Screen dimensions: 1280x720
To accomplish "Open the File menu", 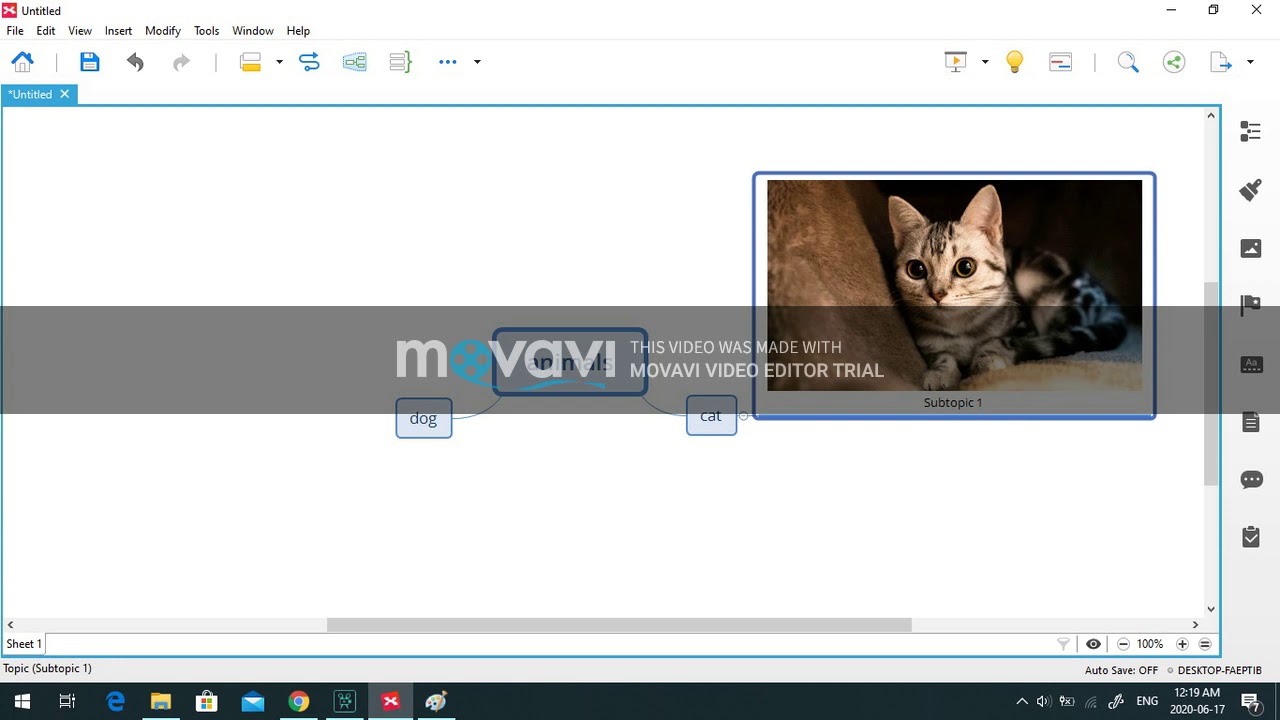I will pyautogui.click(x=15, y=31).
